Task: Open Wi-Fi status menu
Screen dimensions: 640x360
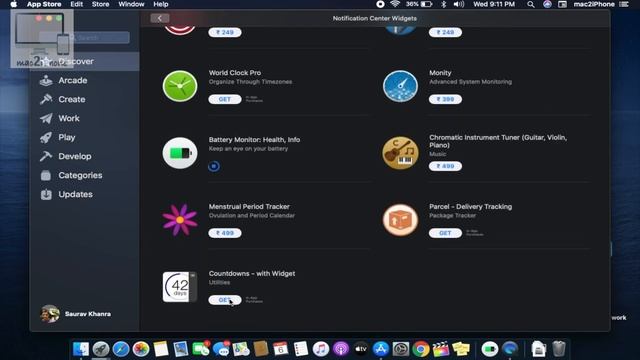Action: 395,4
